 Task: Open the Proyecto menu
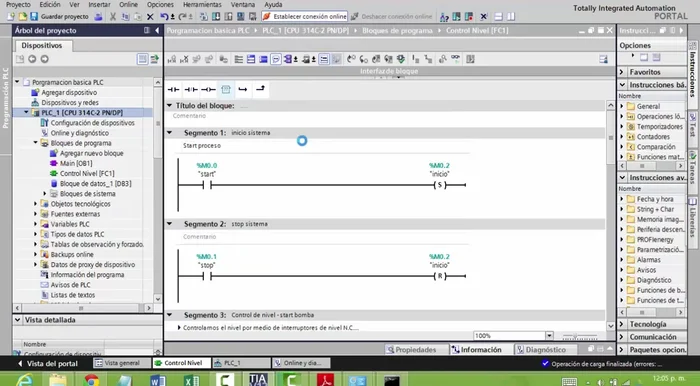18,4
